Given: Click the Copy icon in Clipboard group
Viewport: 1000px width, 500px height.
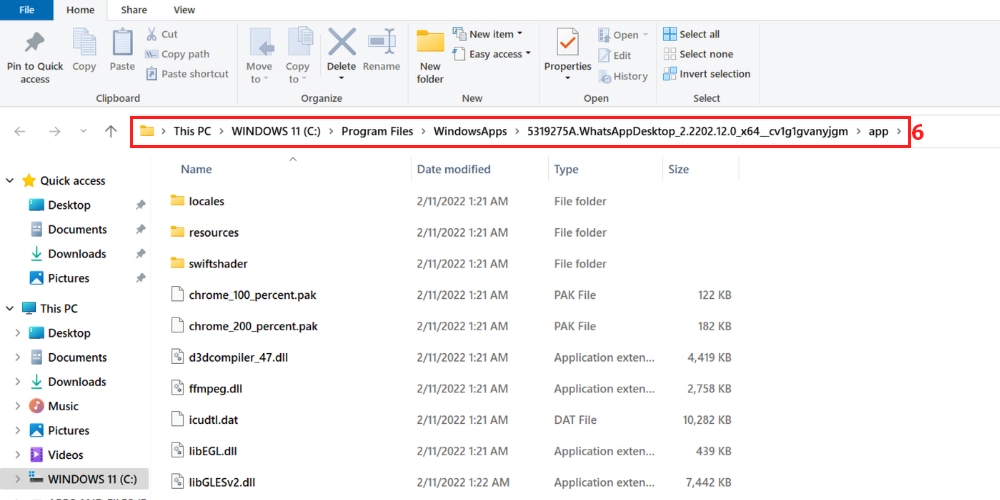Looking at the screenshot, I should click(84, 42).
